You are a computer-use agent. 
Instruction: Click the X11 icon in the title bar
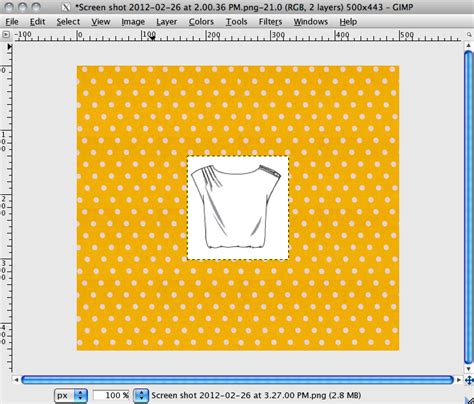click(66, 7)
